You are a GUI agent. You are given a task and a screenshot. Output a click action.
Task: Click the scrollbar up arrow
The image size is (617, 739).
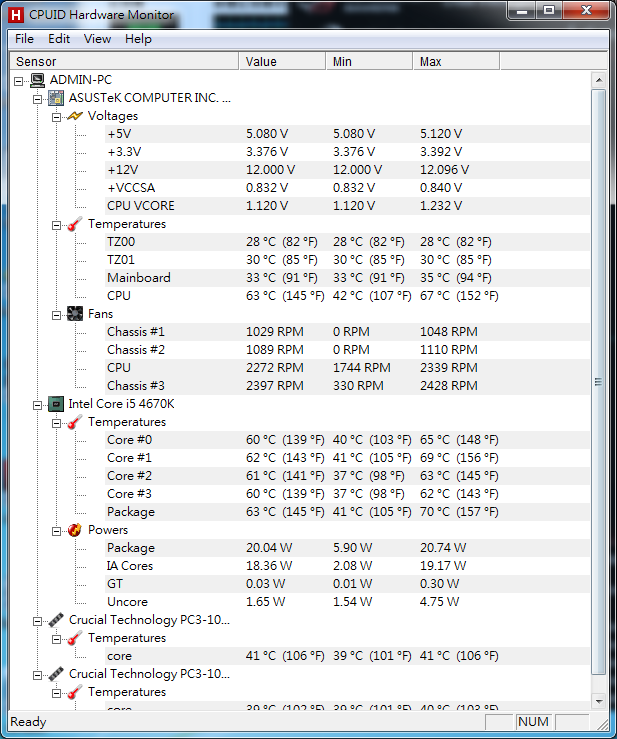pyautogui.click(x=599, y=80)
